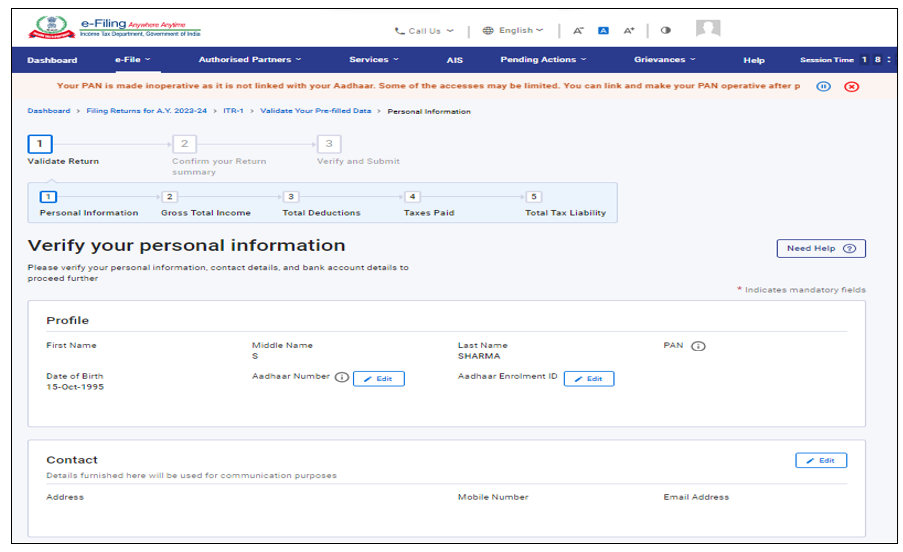Click the Need Help button
This screenshot has height=552, width=903.
[821, 249]
